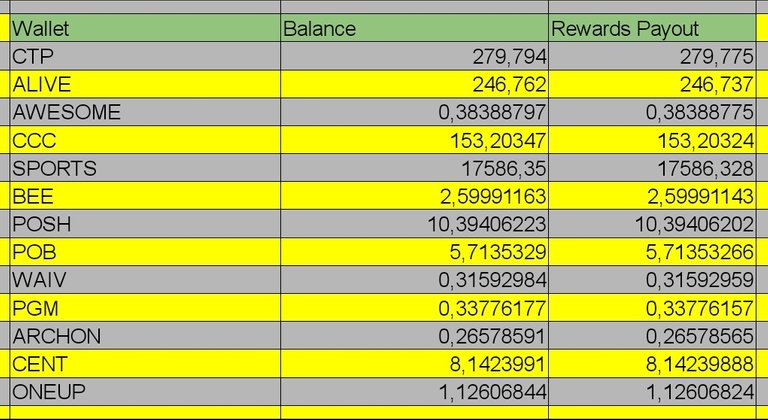Select balance cell 8,1423991
Image resolution: width=768 pixels, height=420 pixels.
point(414,364)
